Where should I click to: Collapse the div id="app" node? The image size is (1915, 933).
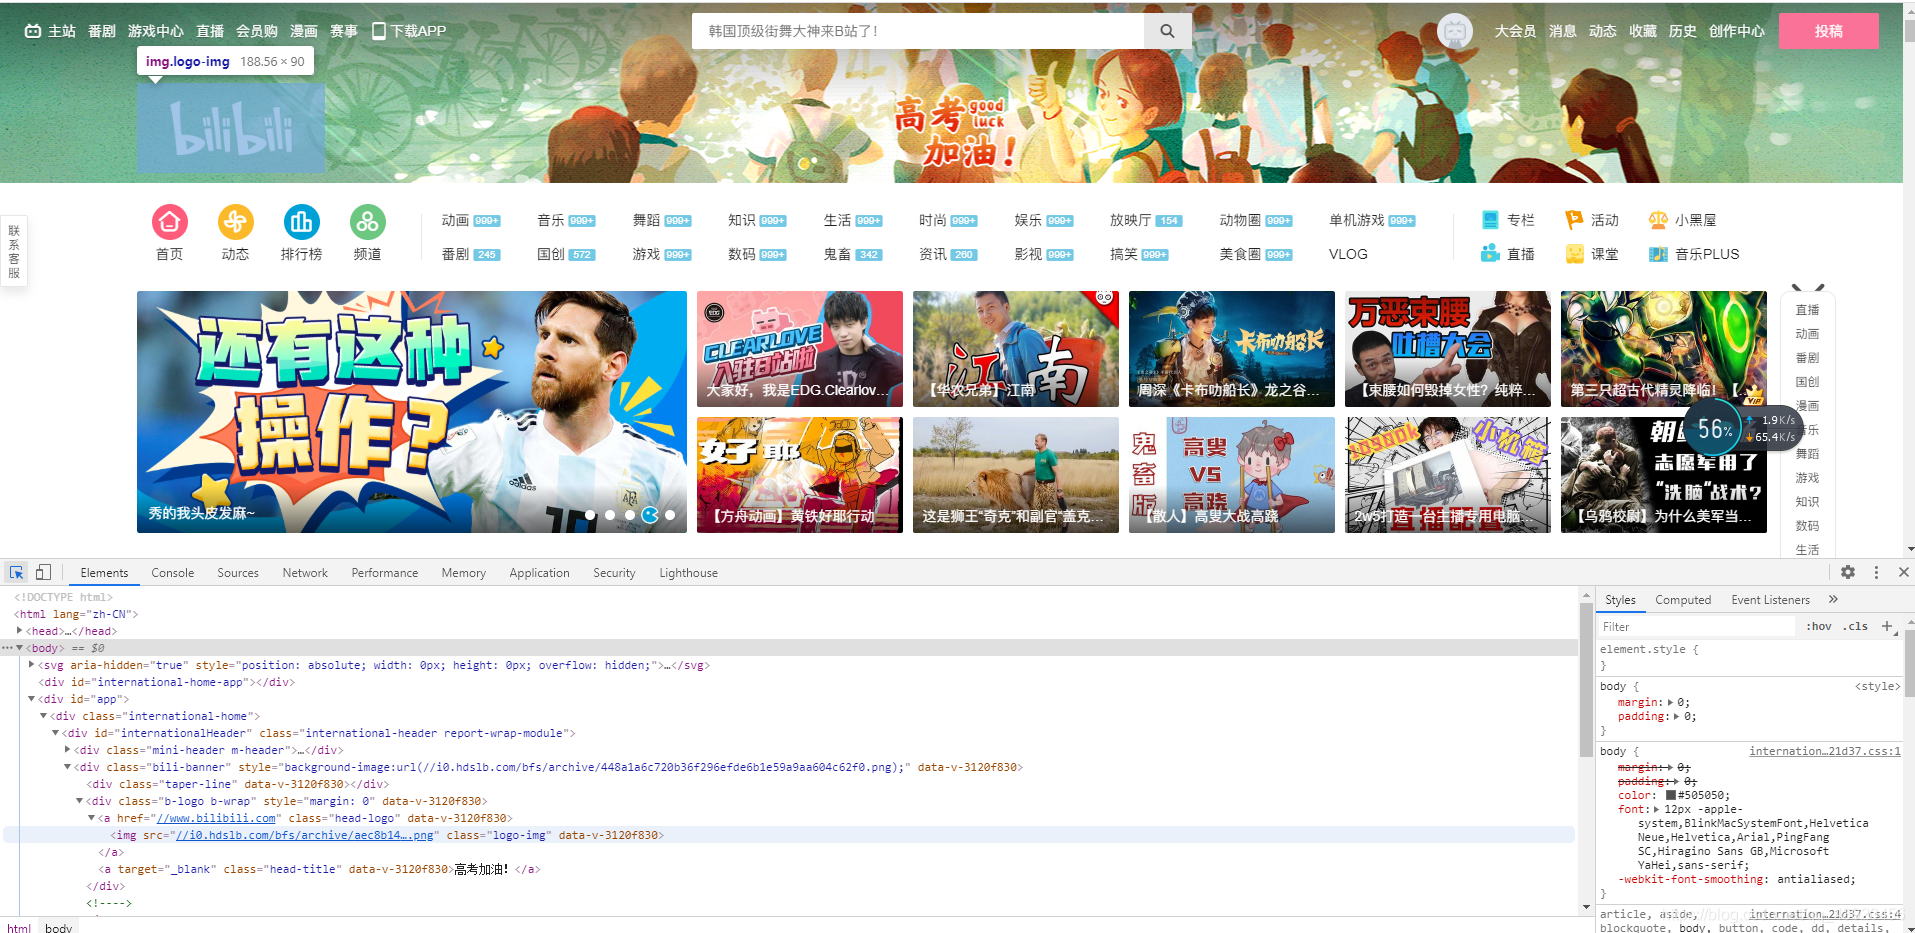coord(32,699)
